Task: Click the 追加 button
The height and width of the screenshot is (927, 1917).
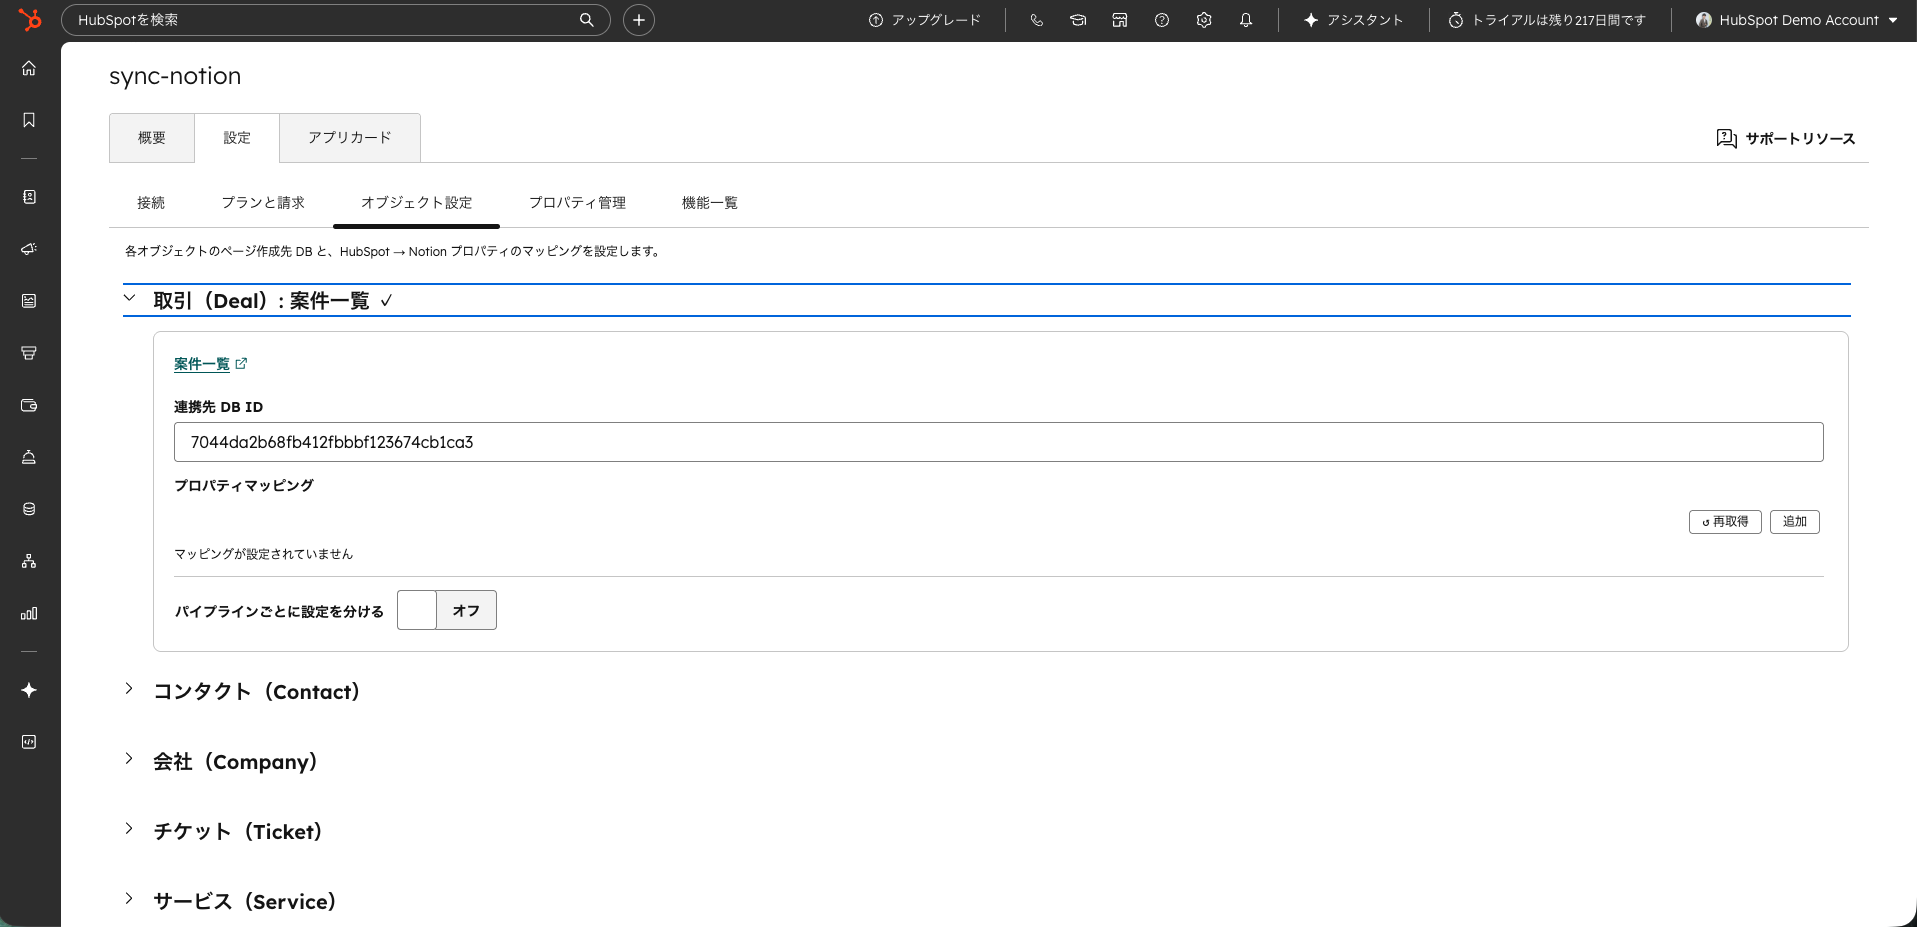Action: pyautogui.click(x=1795, y=522)
